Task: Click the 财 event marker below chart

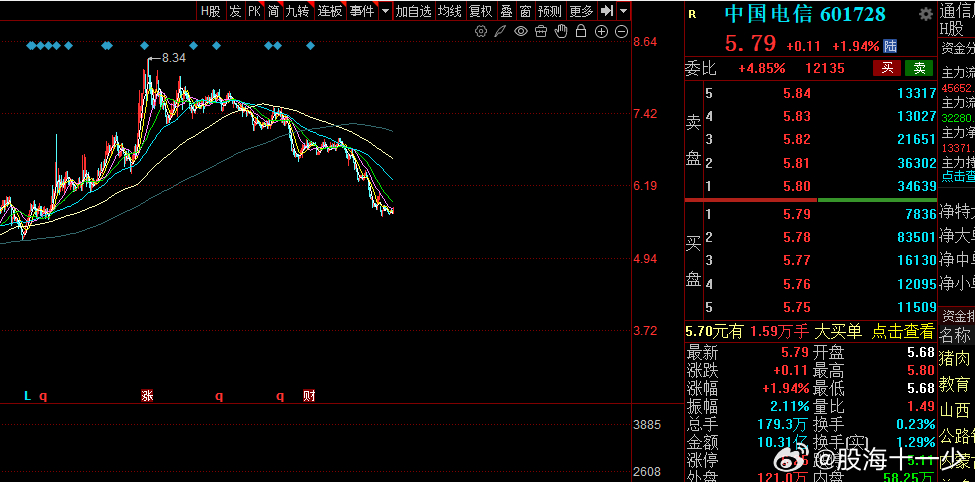Action: click(309, 396)
